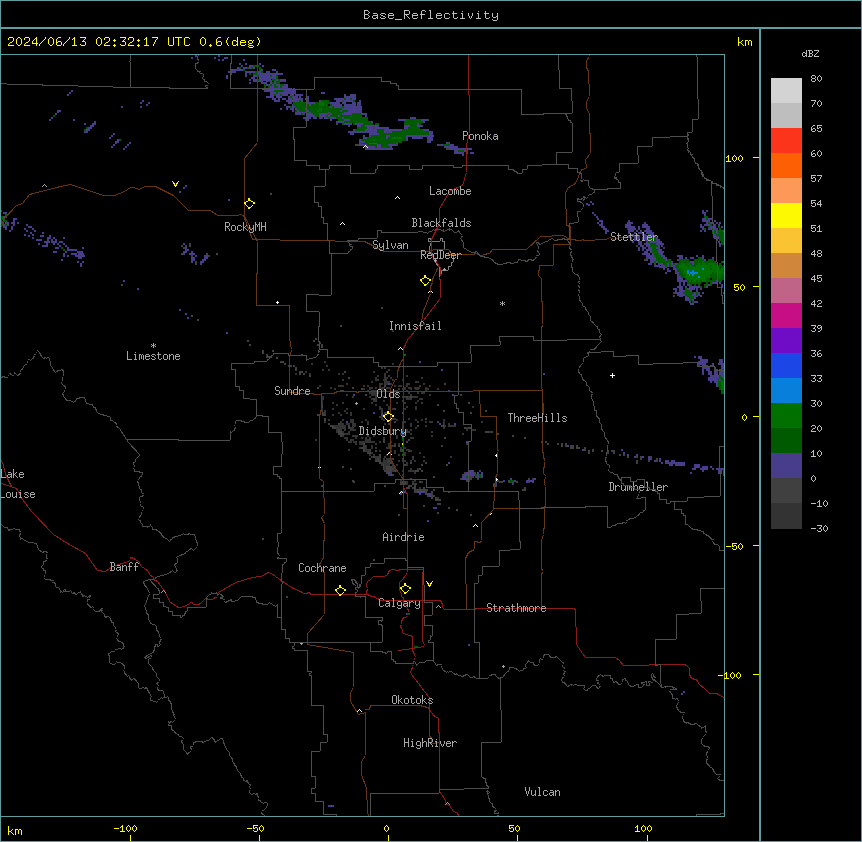The width and height of the screenshot is (862, 842).
Task: Click the Innisfail city label
Action: click(415, 326)
